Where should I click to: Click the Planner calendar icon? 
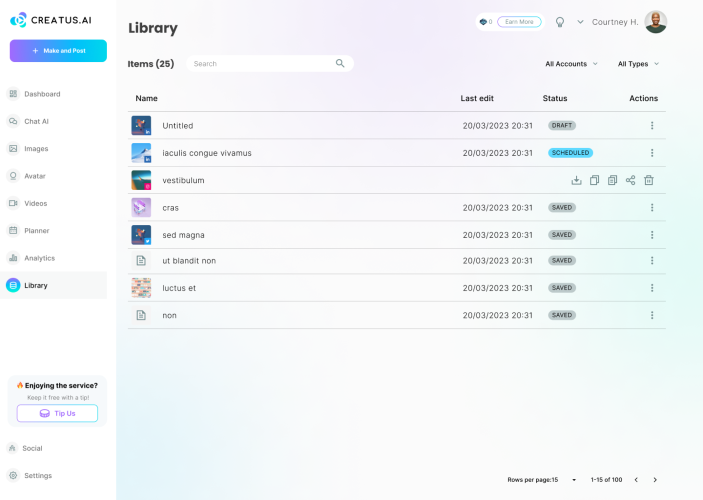pos(13,230)
